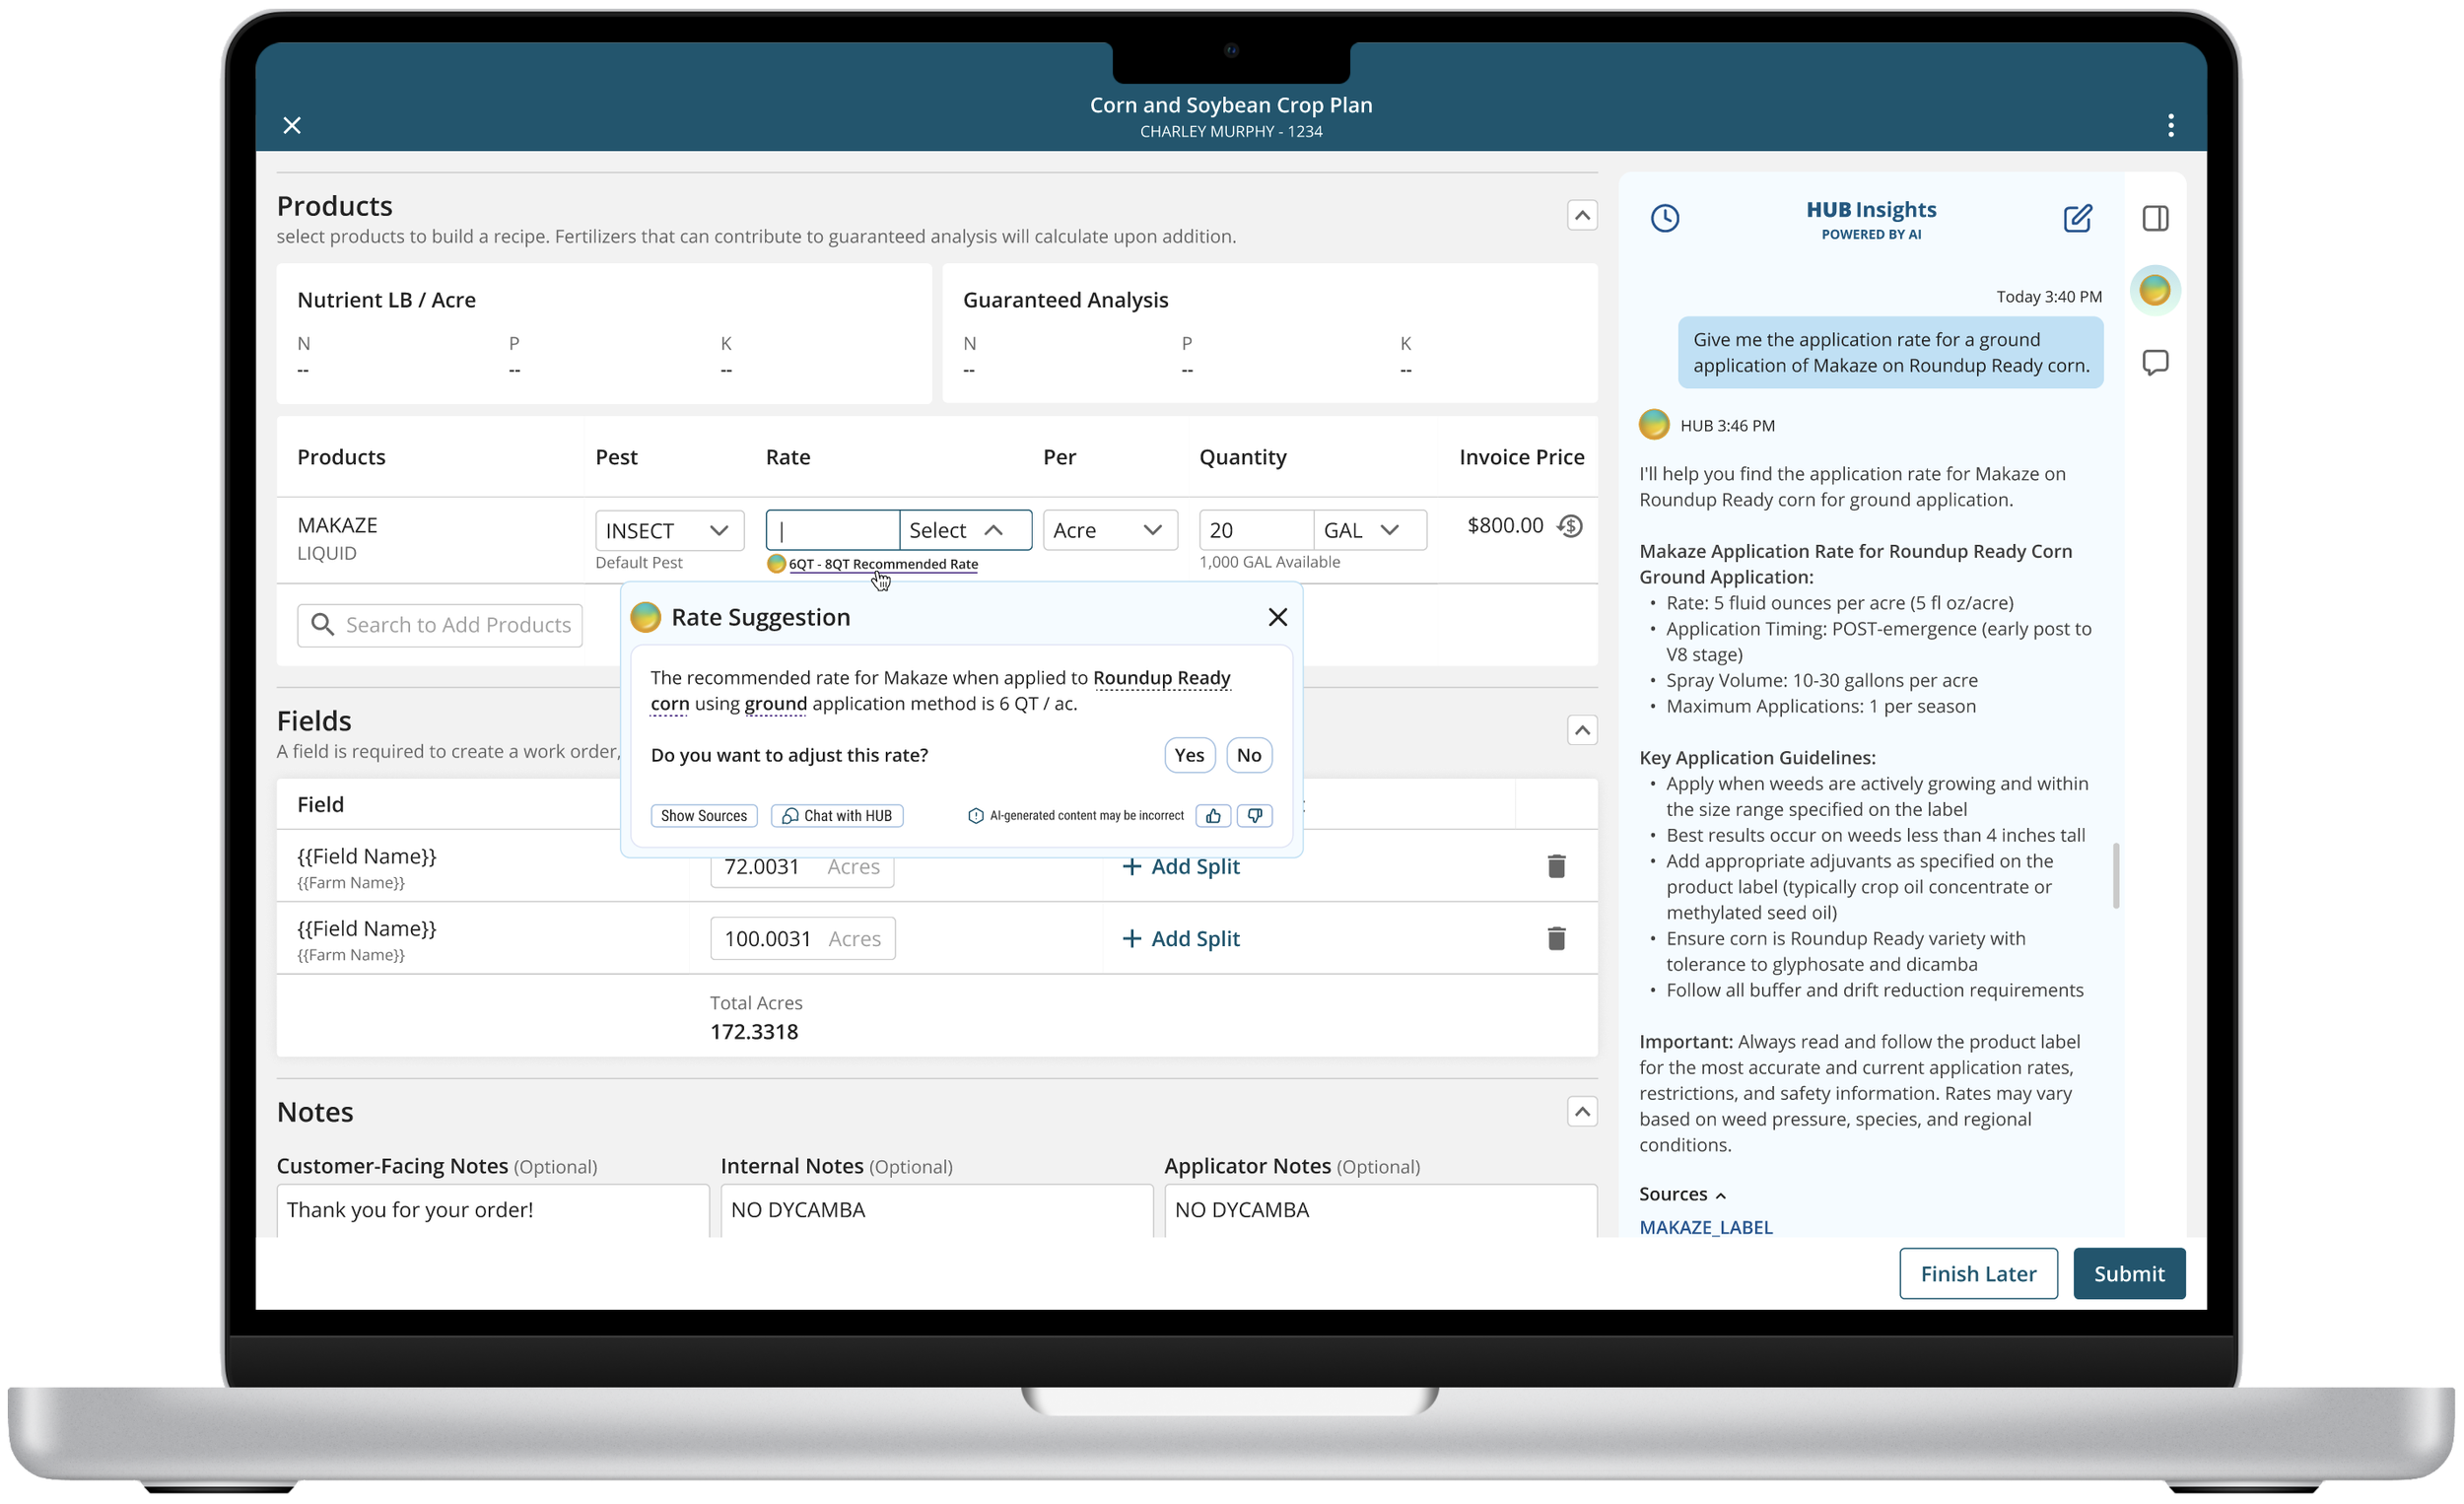
Task: Collapse the Fields section
Action: tap(1581, 730)
